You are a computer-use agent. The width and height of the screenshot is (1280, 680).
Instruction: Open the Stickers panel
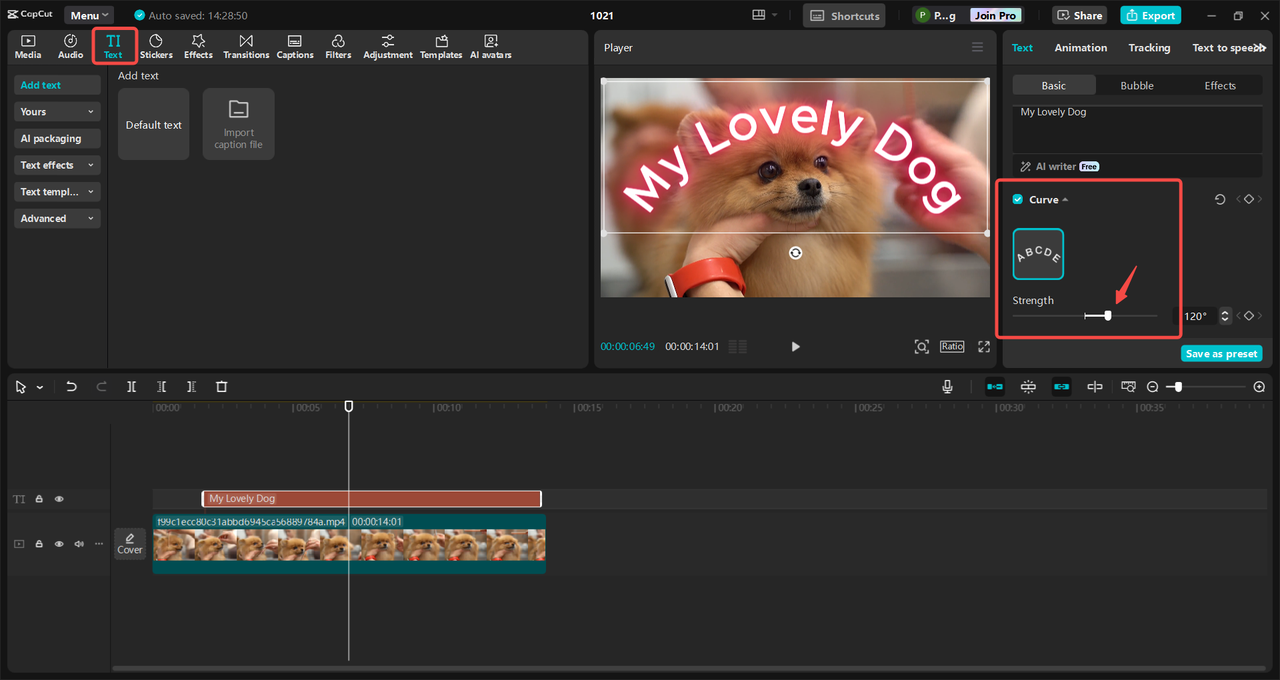pos(156,46)
